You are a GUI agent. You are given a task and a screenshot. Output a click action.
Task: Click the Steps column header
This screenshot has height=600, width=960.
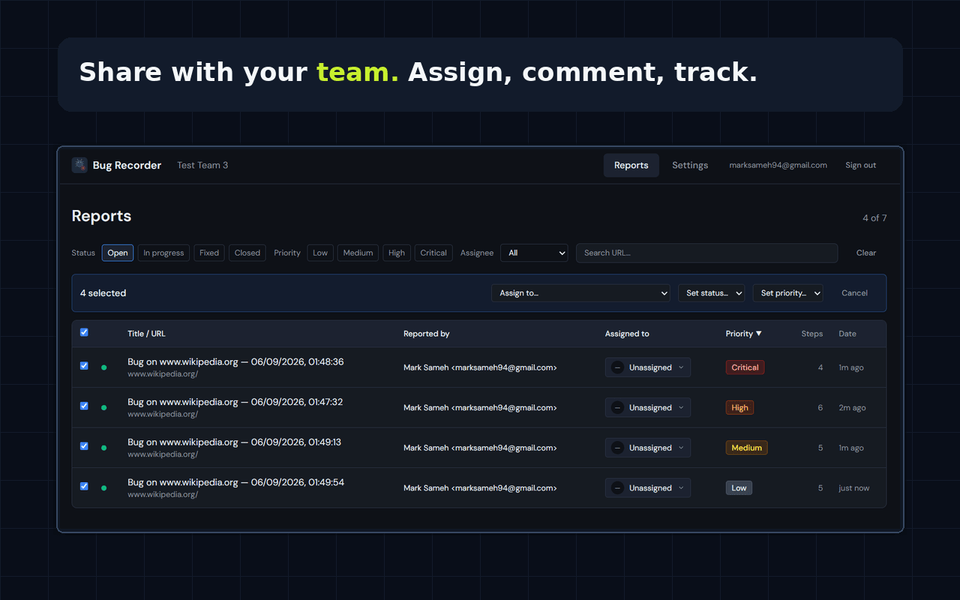812,334
